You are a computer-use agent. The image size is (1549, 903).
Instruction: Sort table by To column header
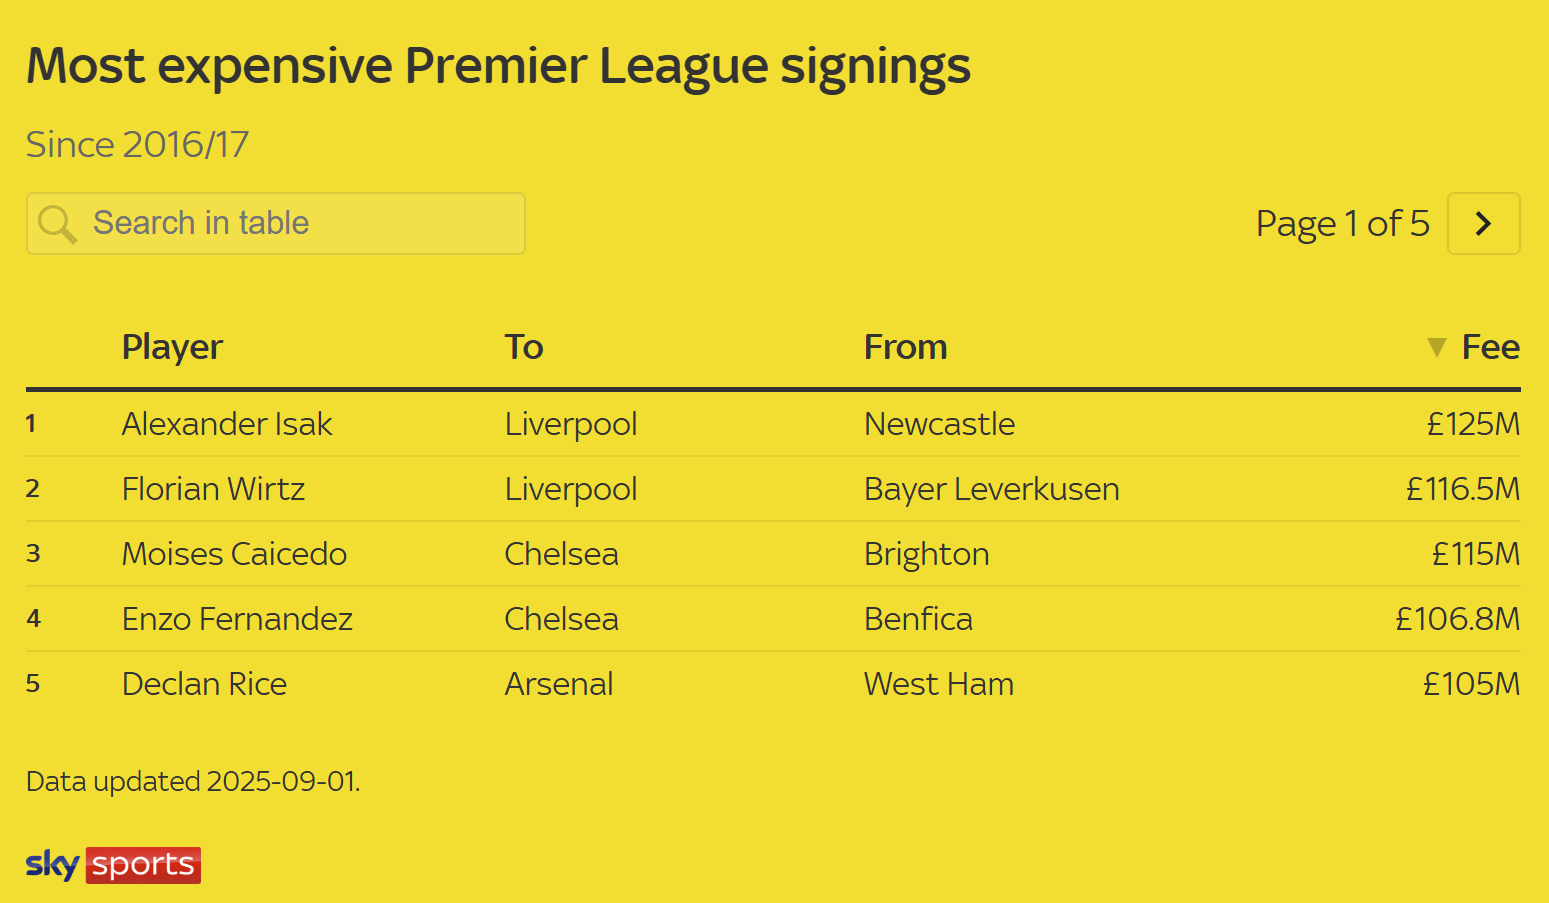click(x=524, y=347)
